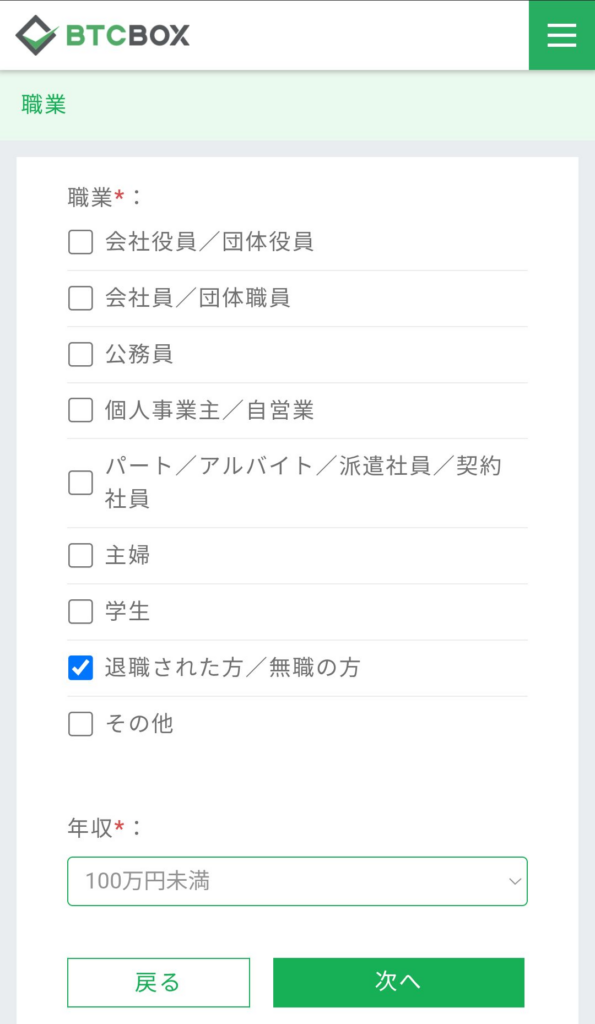
Task: Uncheck 退職された方／無職の方 checkbox
Action: point(80,667)
